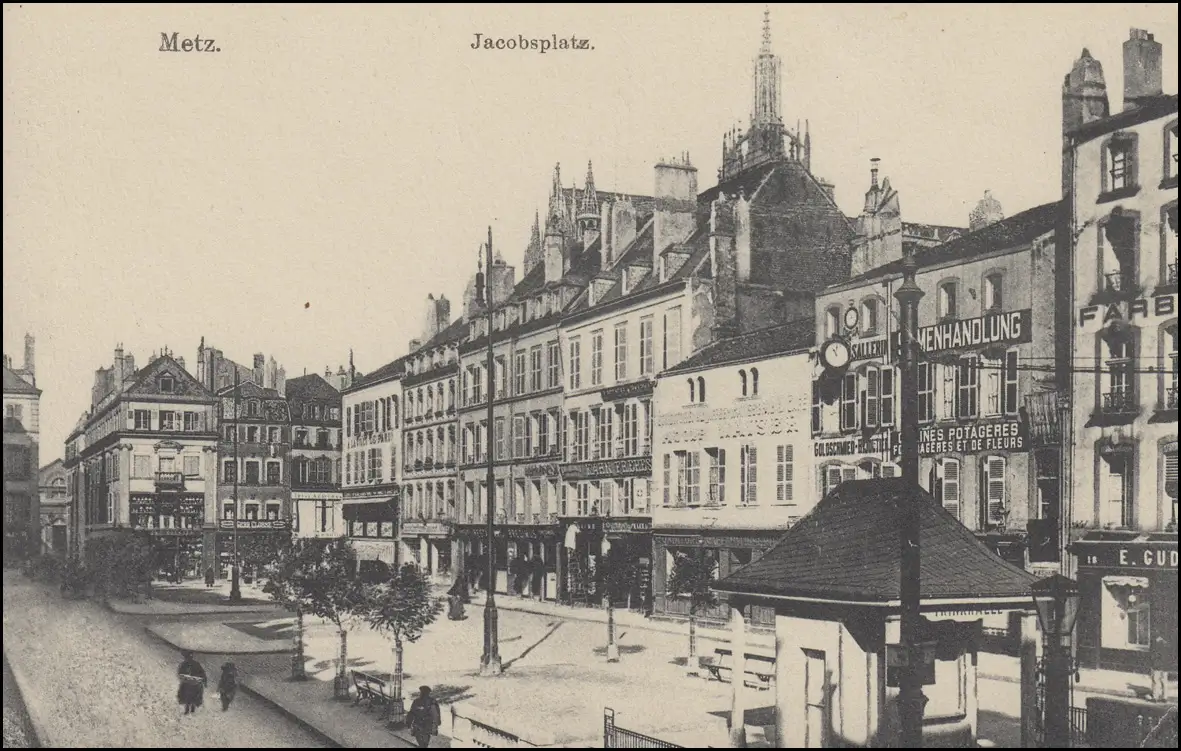Click the 'GRAINES POTAGERES' shop sign
Image resolution: width=1181 pixels, height=751 pixels.
pos(968,437)
